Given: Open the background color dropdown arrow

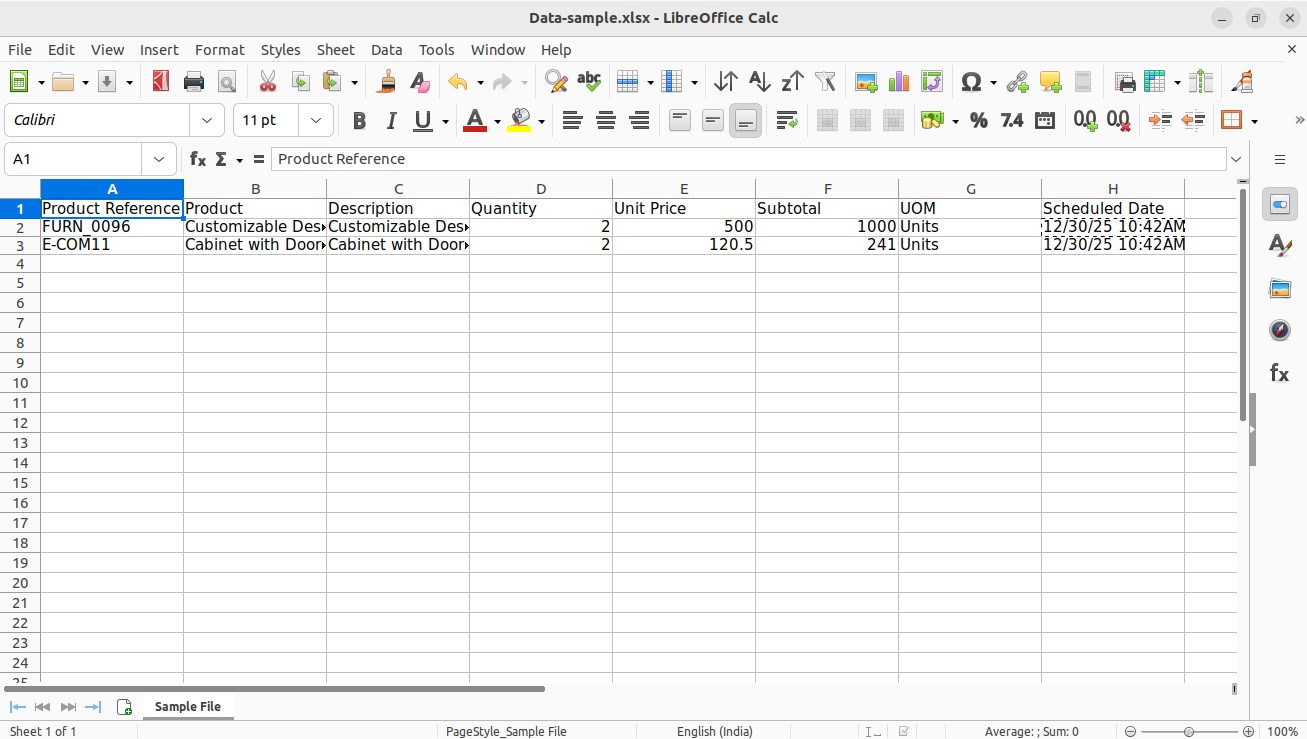Looking at the screenshot, I should pyautogui.click(x=541, y=121).
